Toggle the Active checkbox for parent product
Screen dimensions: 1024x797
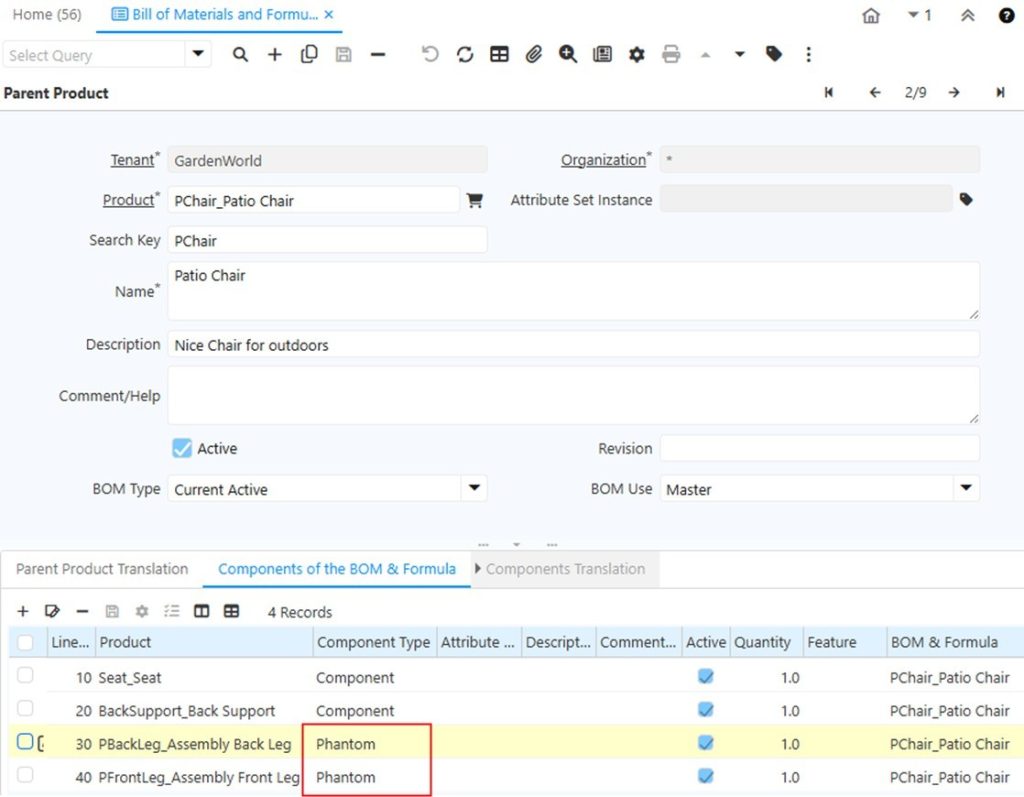[182, 449]
